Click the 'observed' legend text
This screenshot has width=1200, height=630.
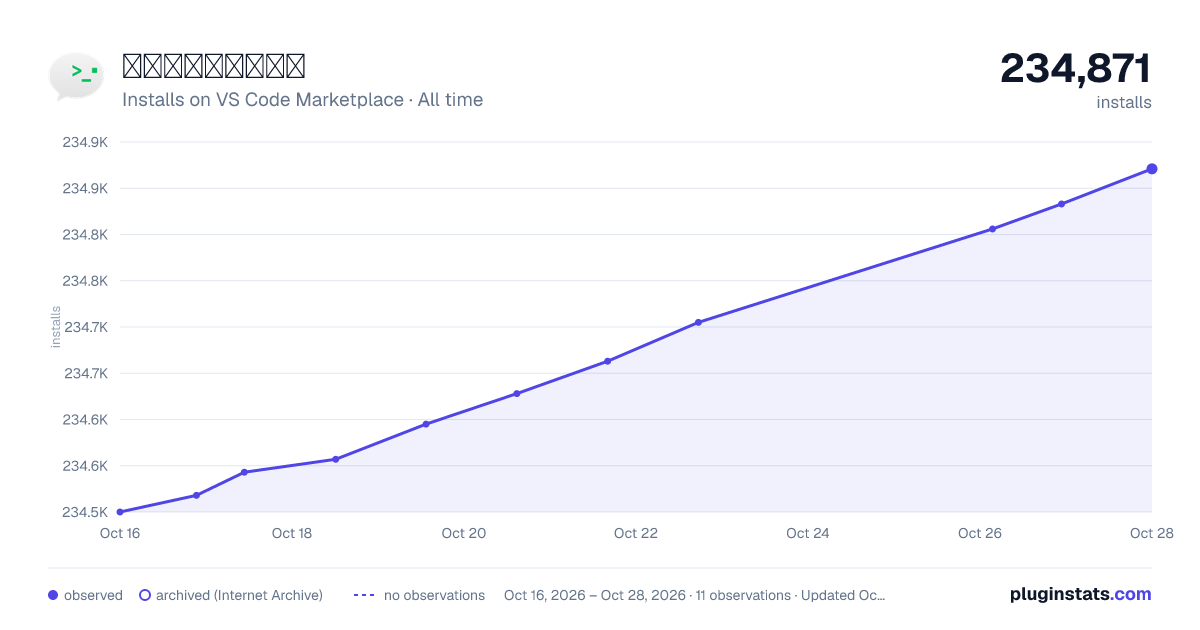click(93, 595)
